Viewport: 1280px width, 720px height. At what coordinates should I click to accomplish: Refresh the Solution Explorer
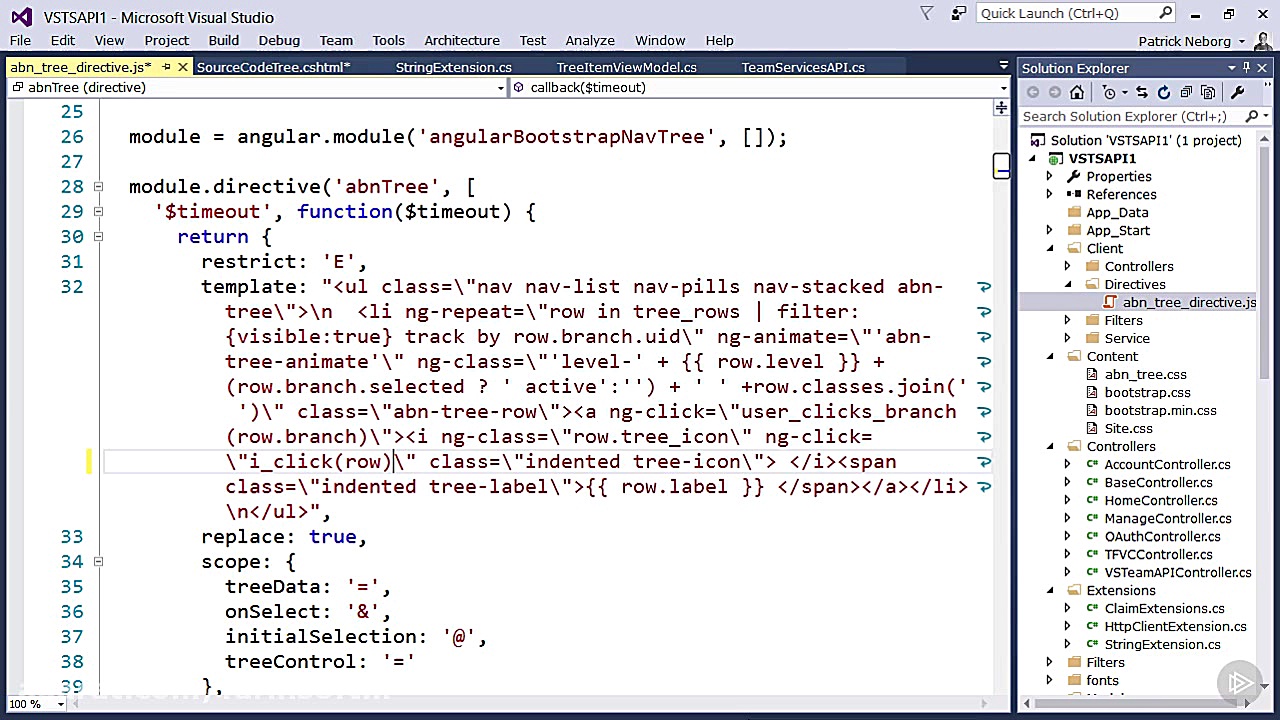[x=1164, y=93]
